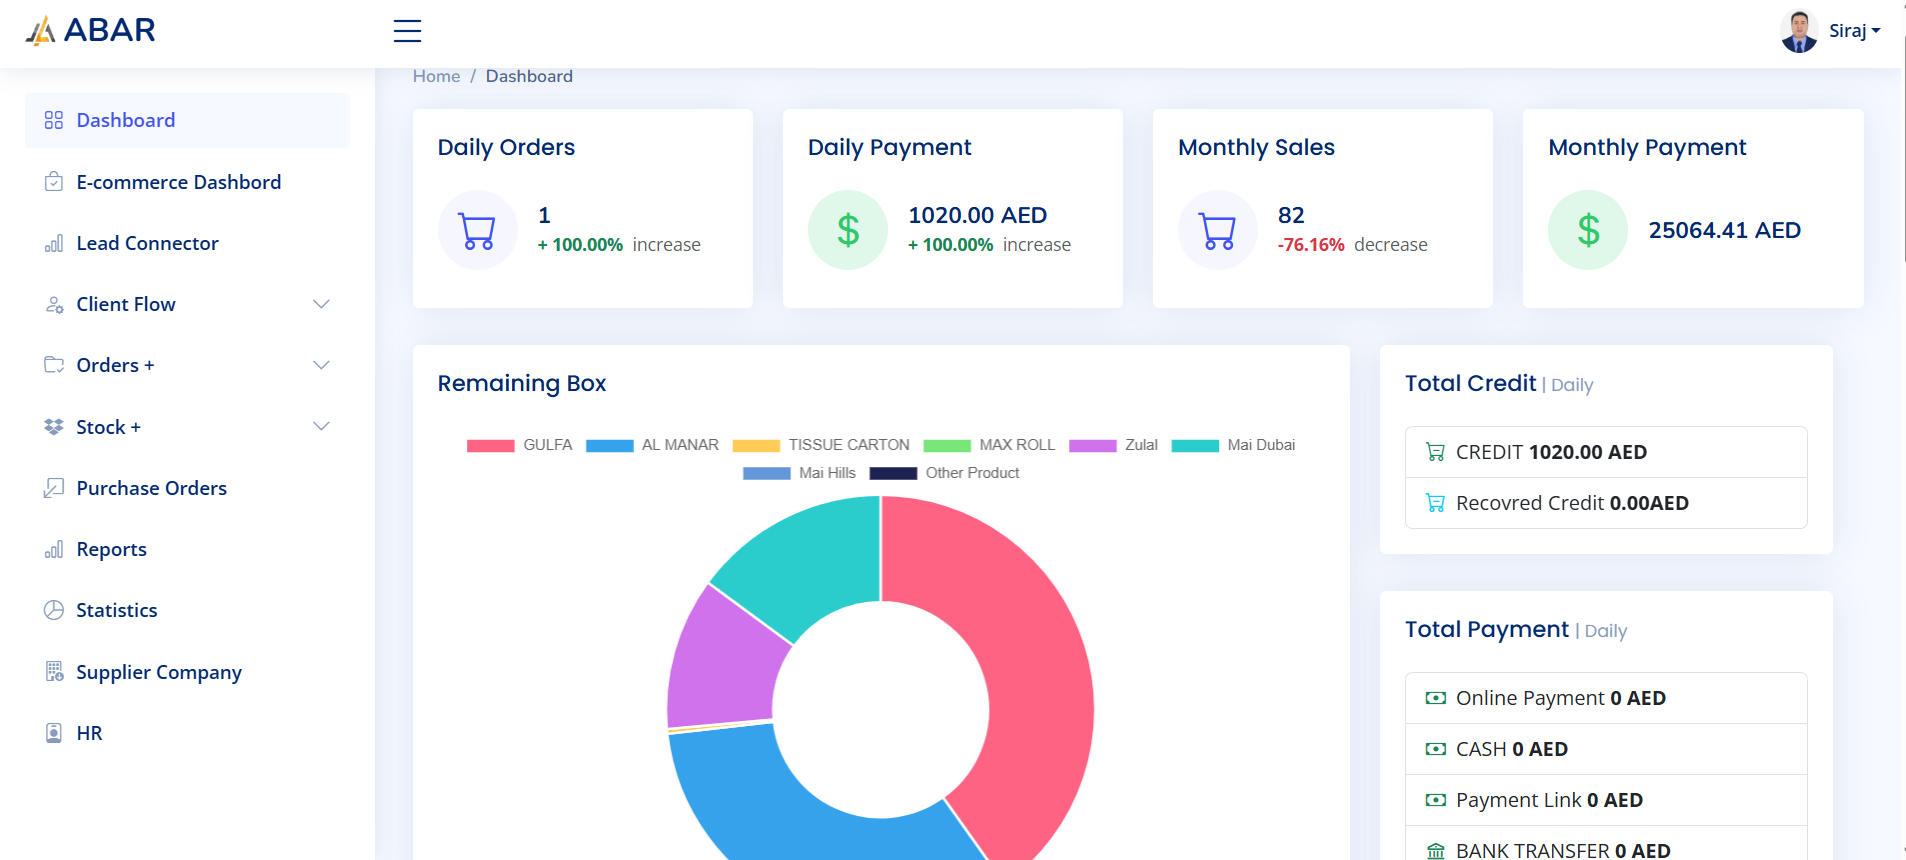The image size is (1906, 860).
Task: Click the Dashboard breadcrumb
Action: [x=529, y=76]
